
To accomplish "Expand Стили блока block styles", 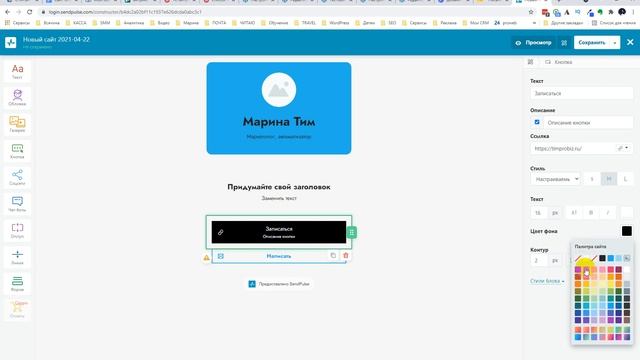I will click(x=547, y=281).
